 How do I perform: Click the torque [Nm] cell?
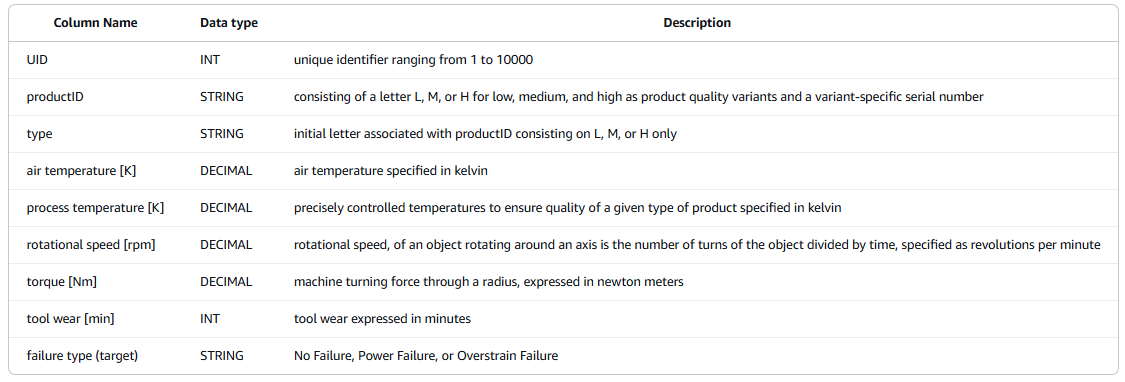point(61,281)
